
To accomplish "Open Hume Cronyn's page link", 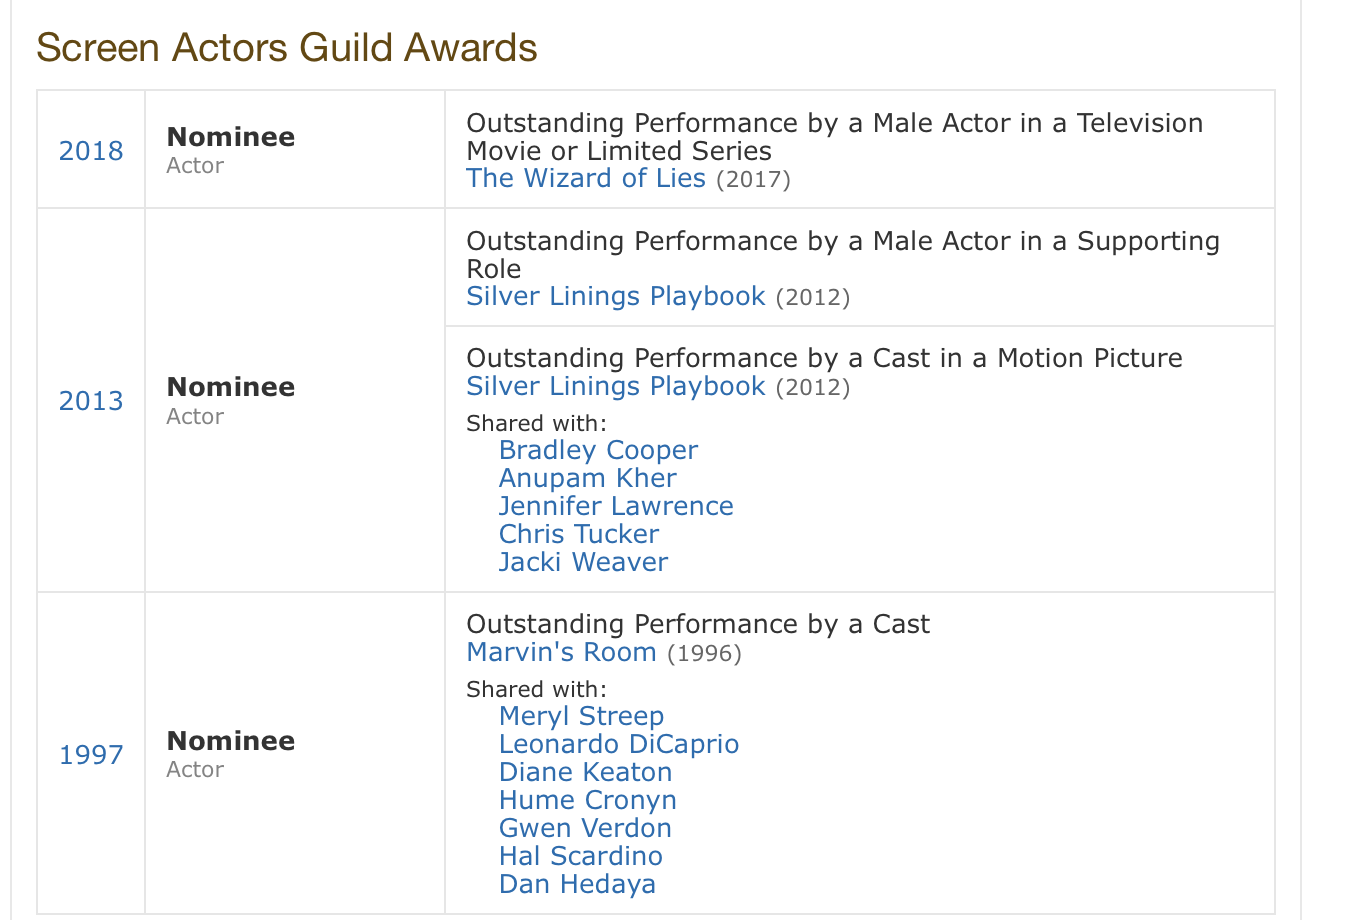I will 588,801.
